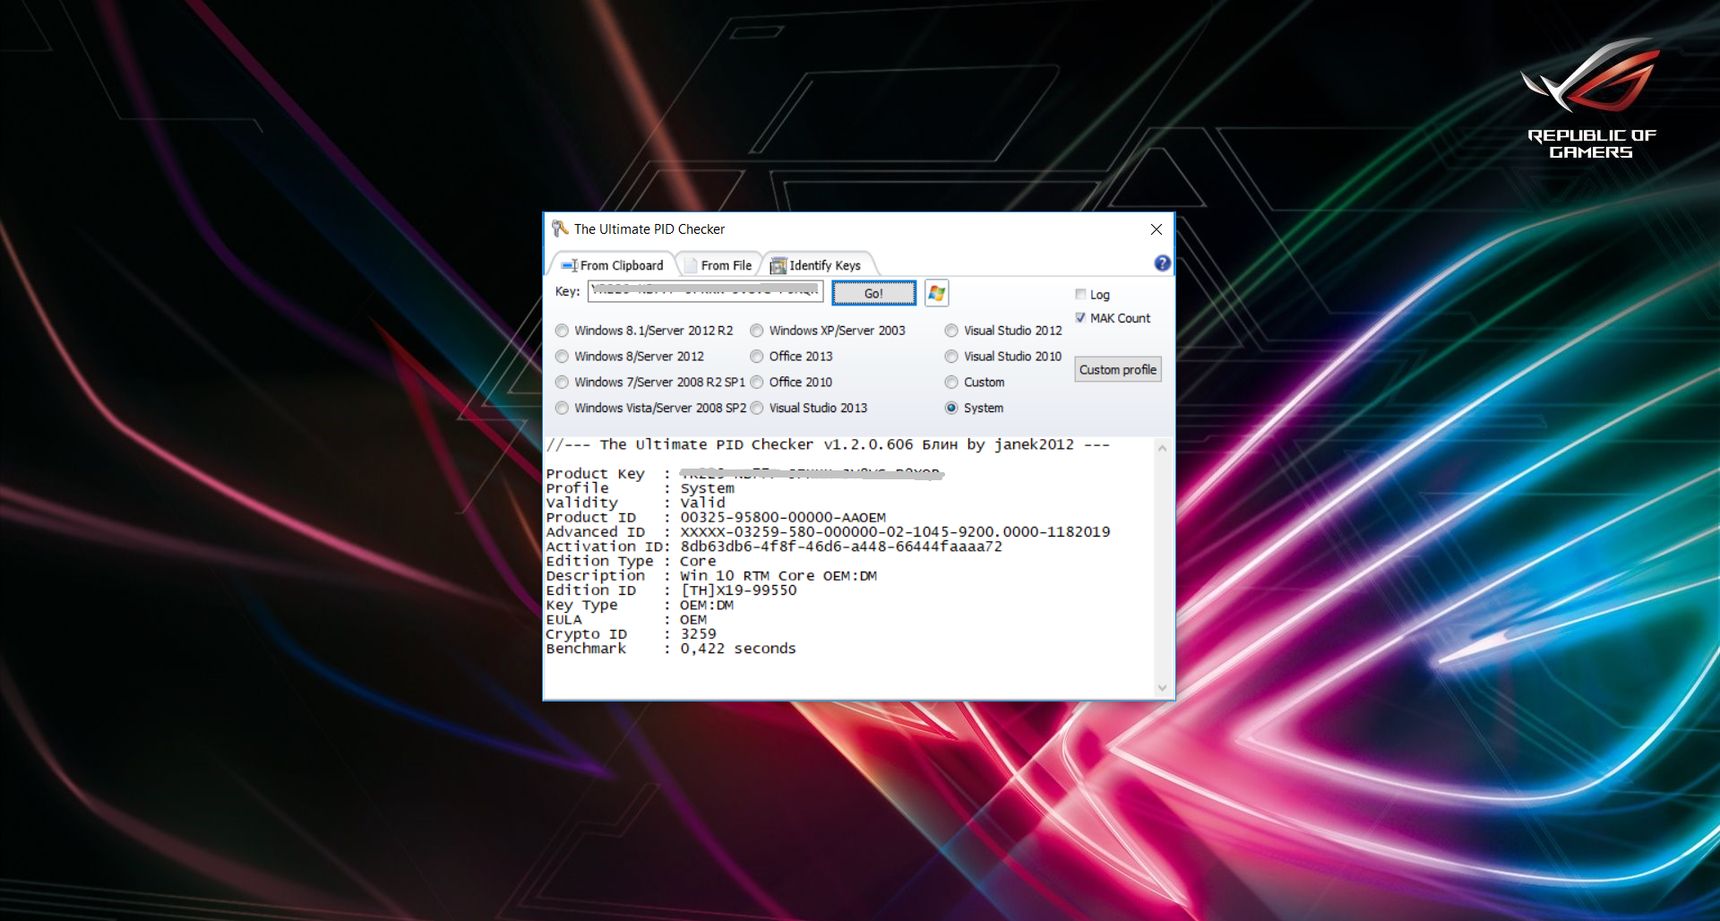This screenshot has height=921, width=1720.
Task: Click the Activation ID GUID value
Action: pos(841,547)
